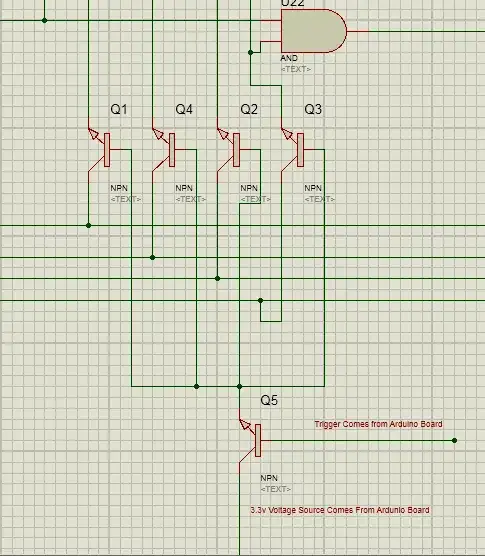Select the '3.3v Voltage Source' text note
Image resolution: width=485 pixels, height=556 pixels.
click(340, 510)
